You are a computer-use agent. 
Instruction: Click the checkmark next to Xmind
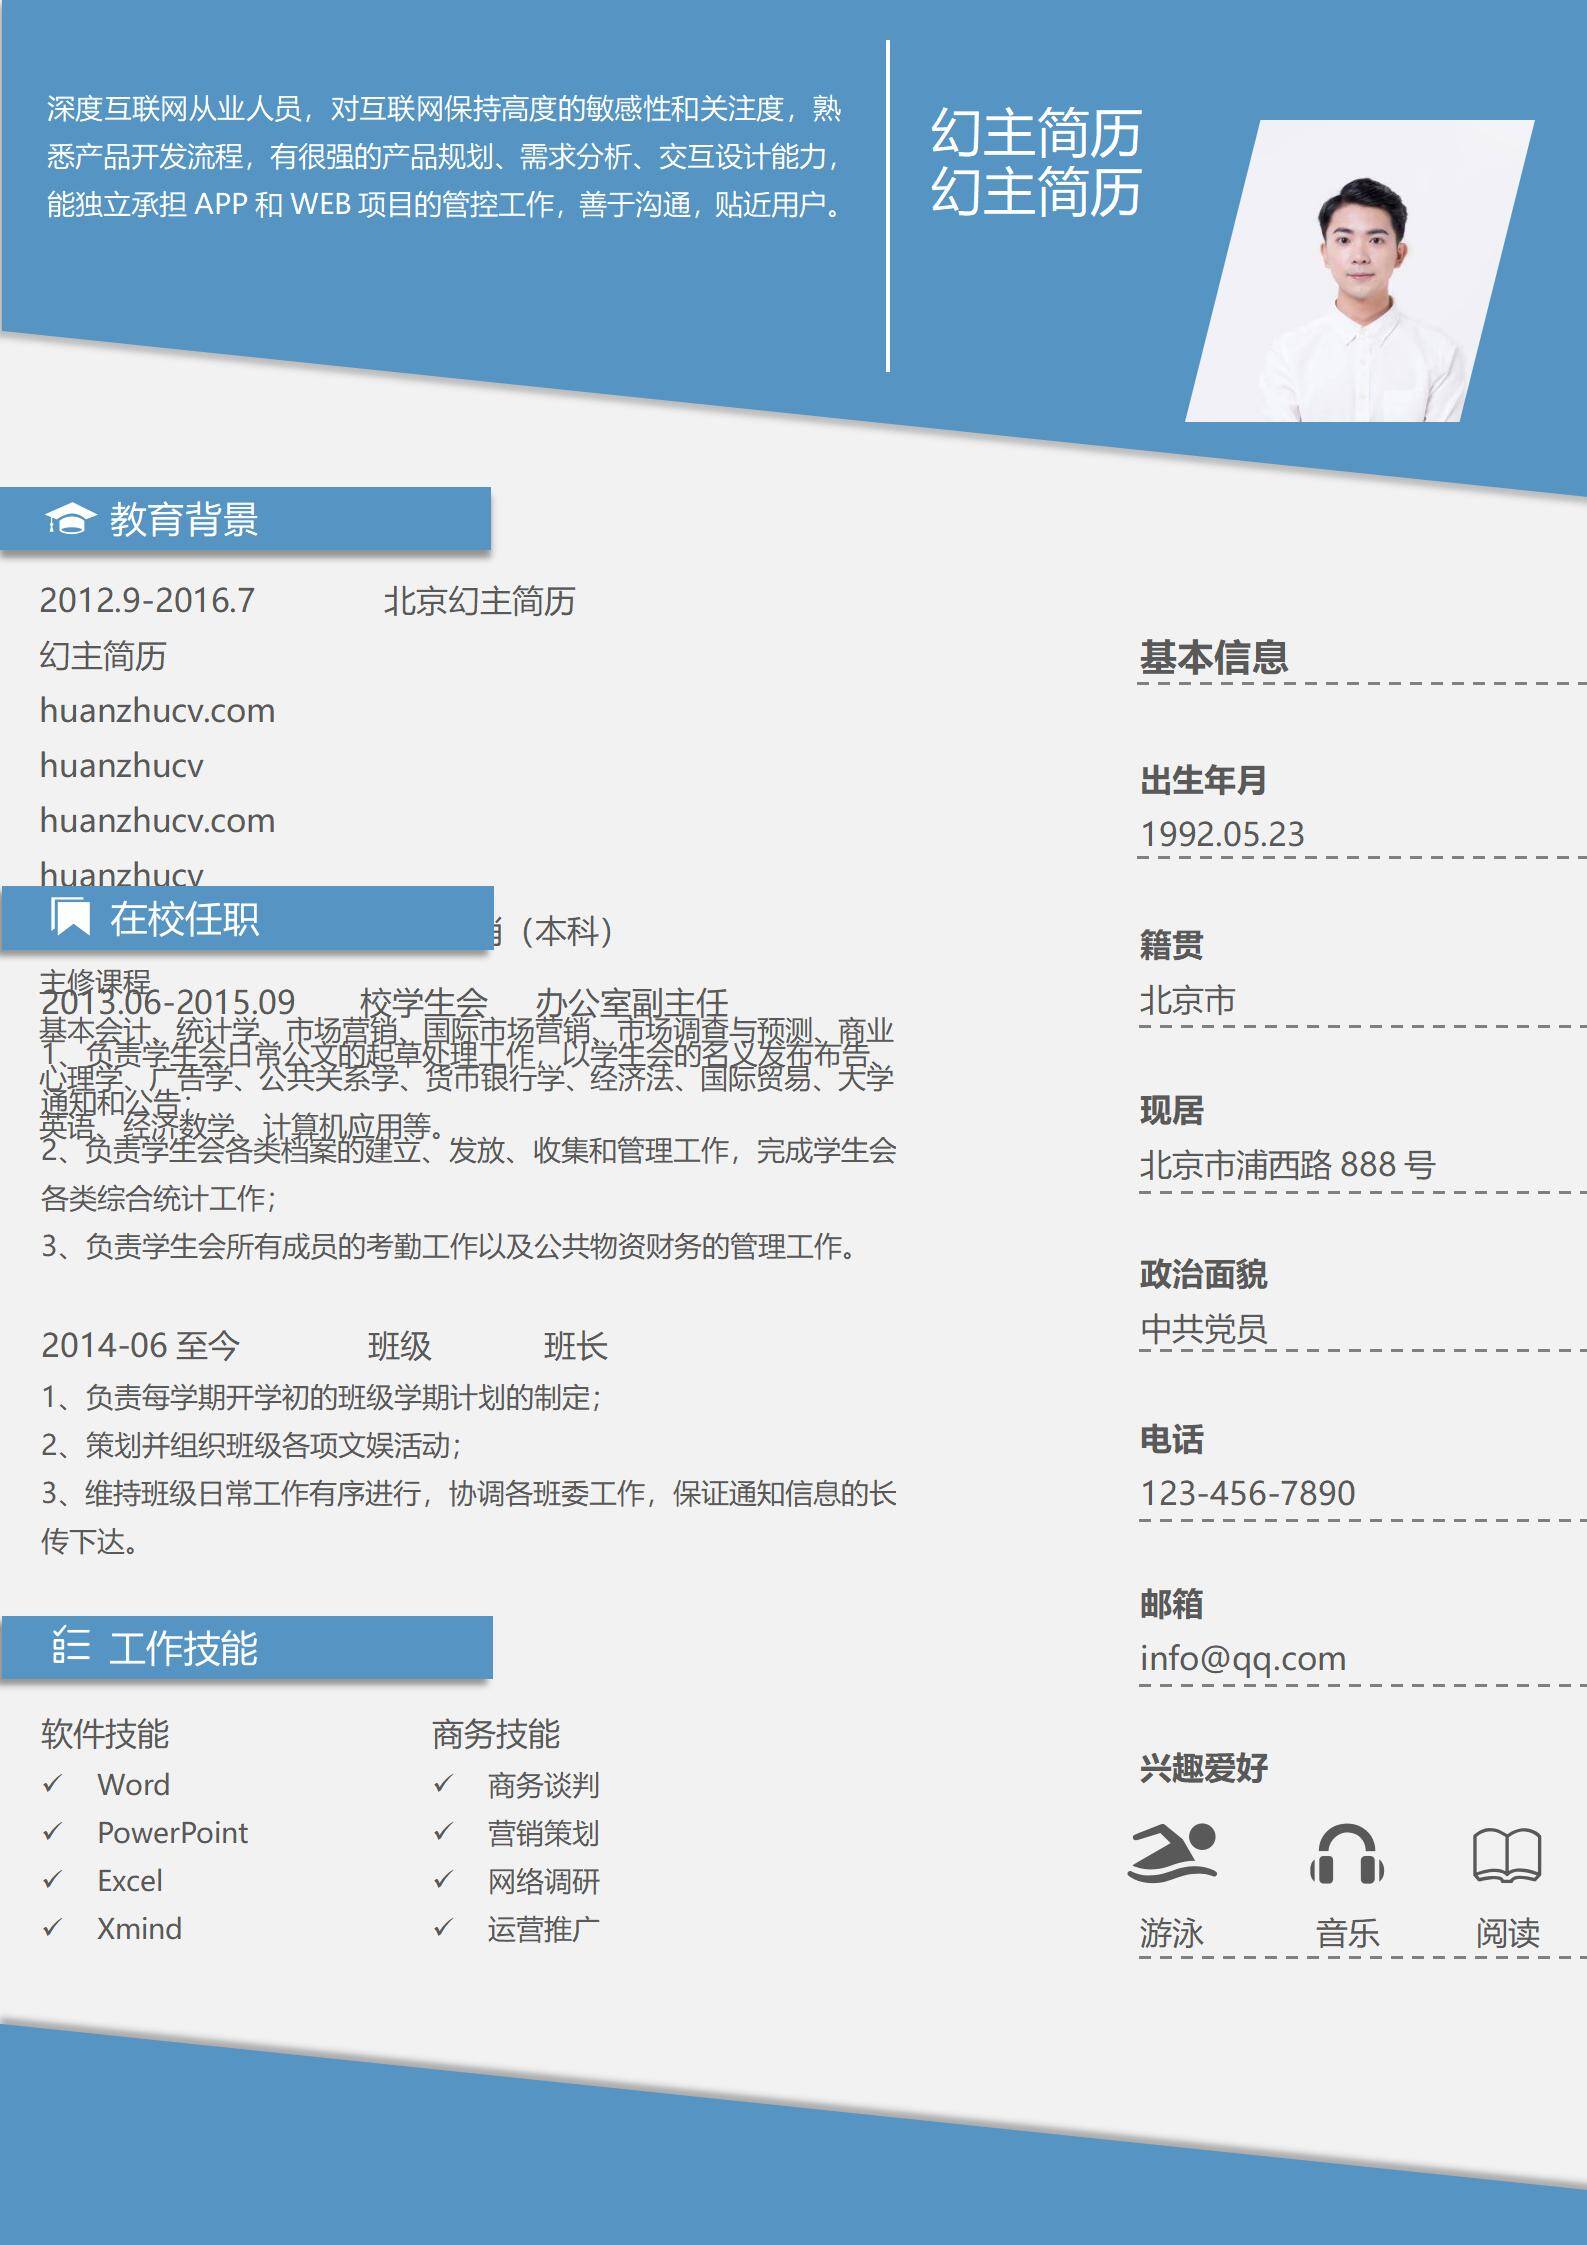click(52, 1928)
